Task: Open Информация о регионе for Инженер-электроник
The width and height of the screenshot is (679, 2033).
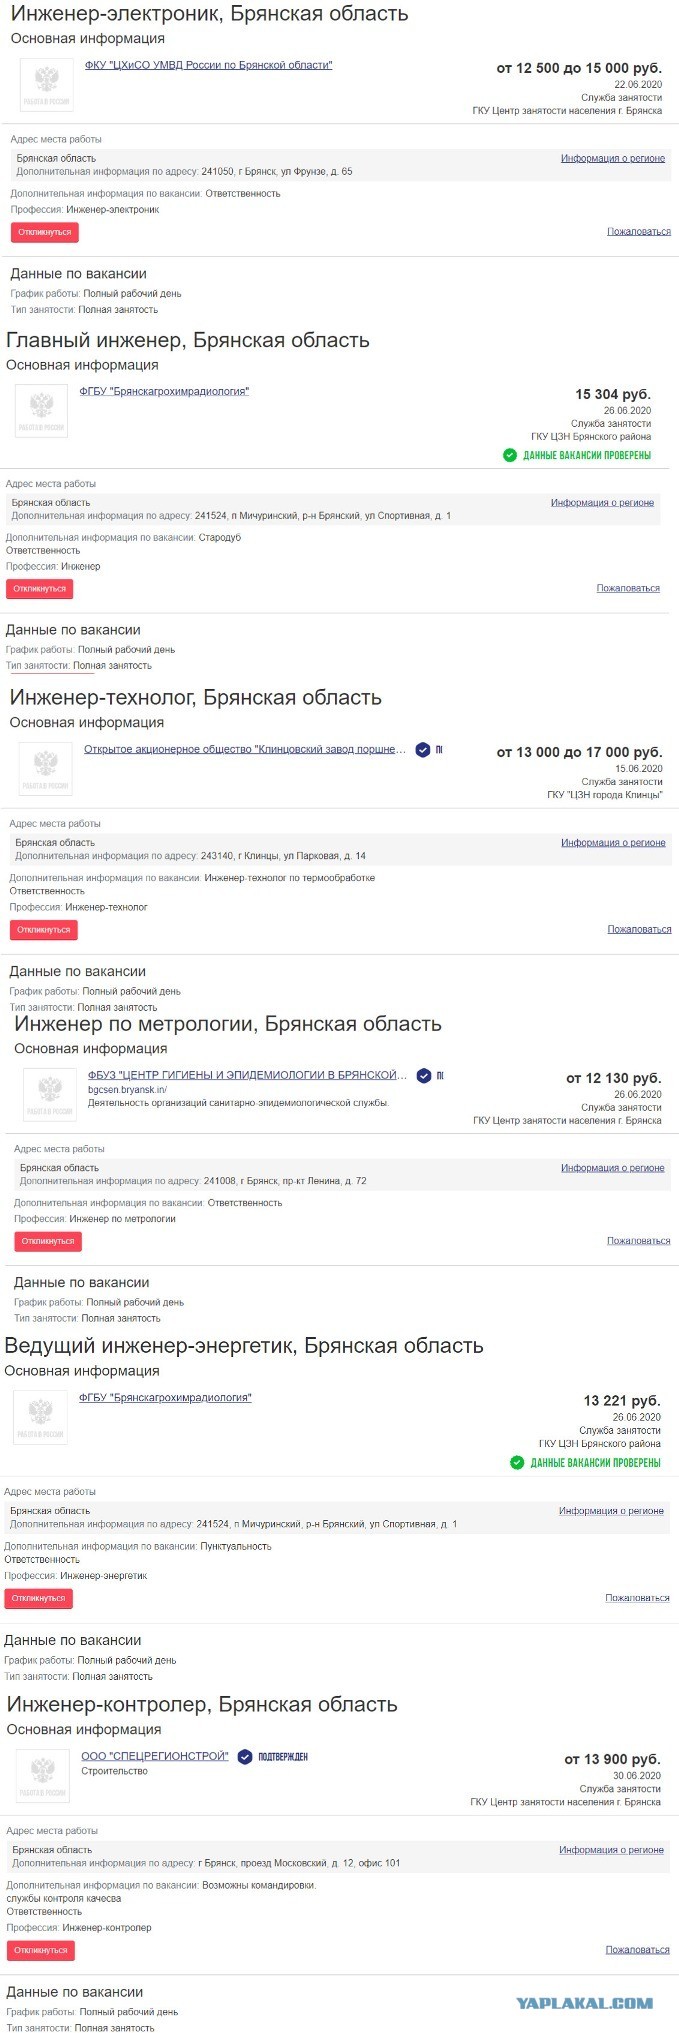Action: point(613,158)
